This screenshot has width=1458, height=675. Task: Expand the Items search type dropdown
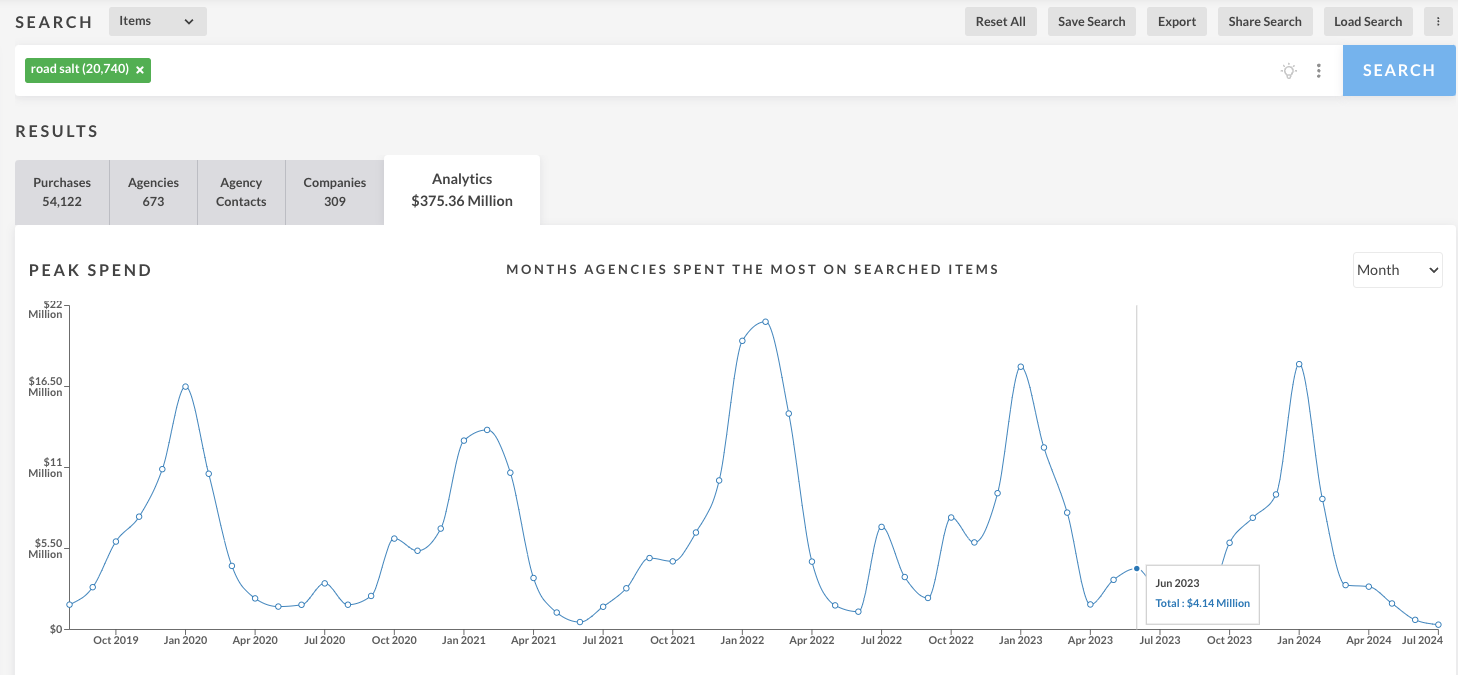tap(157, 21)
